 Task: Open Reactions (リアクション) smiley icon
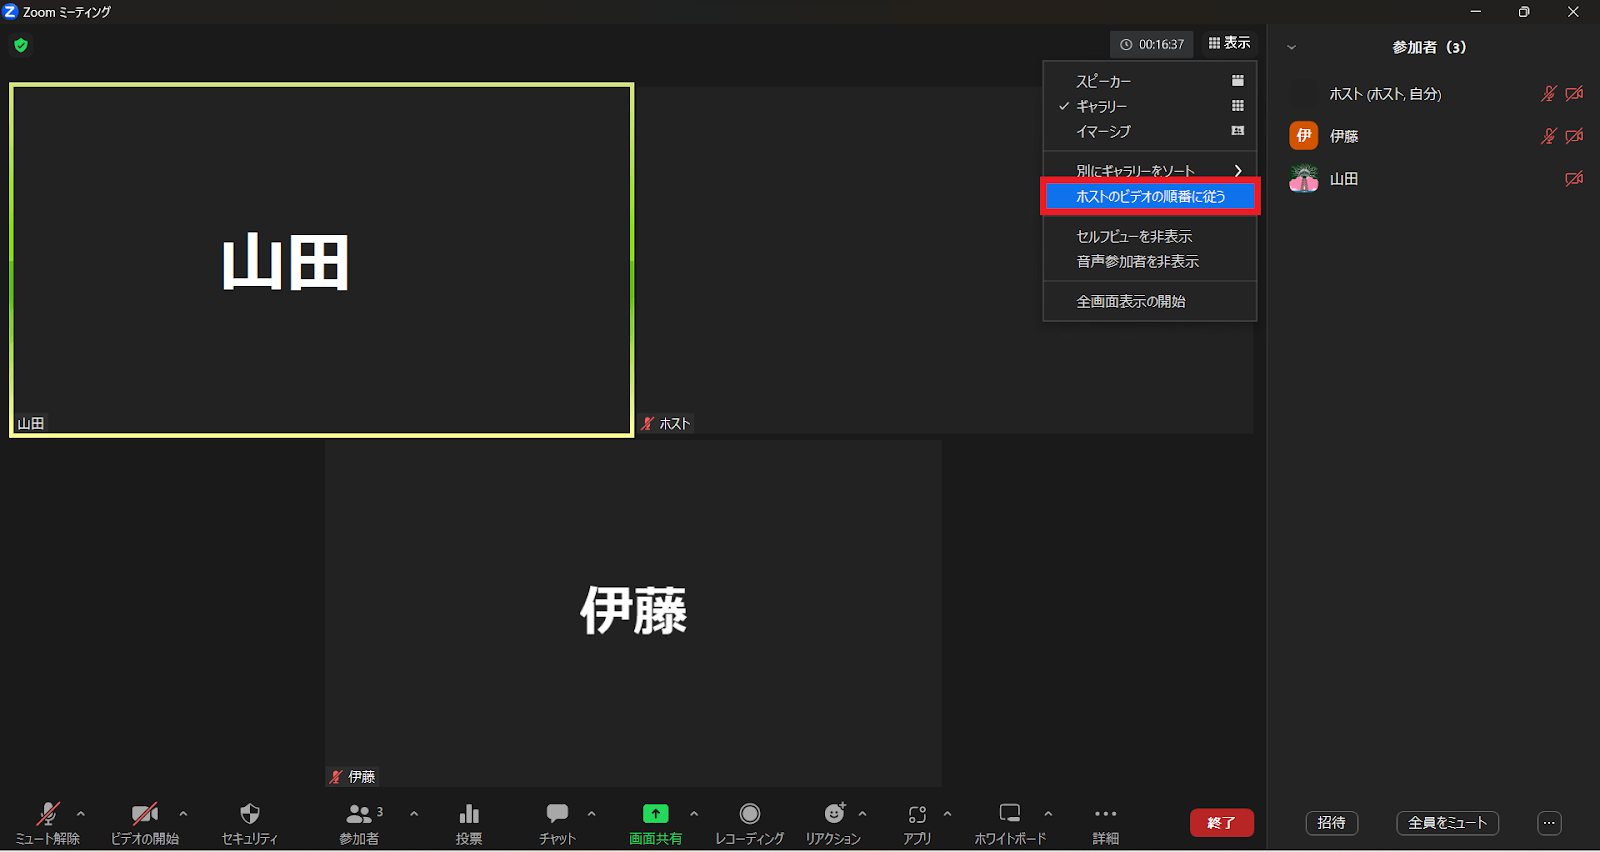tap(834, 814)
